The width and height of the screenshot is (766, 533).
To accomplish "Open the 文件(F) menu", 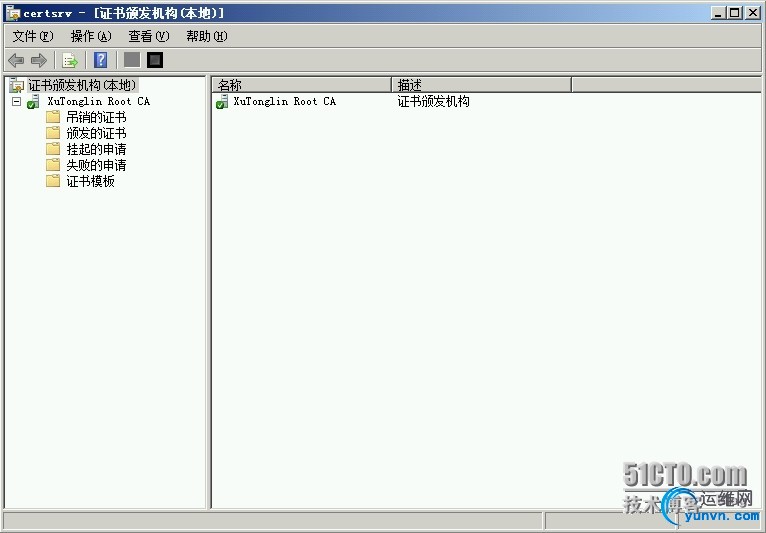I will pos(33,36).
